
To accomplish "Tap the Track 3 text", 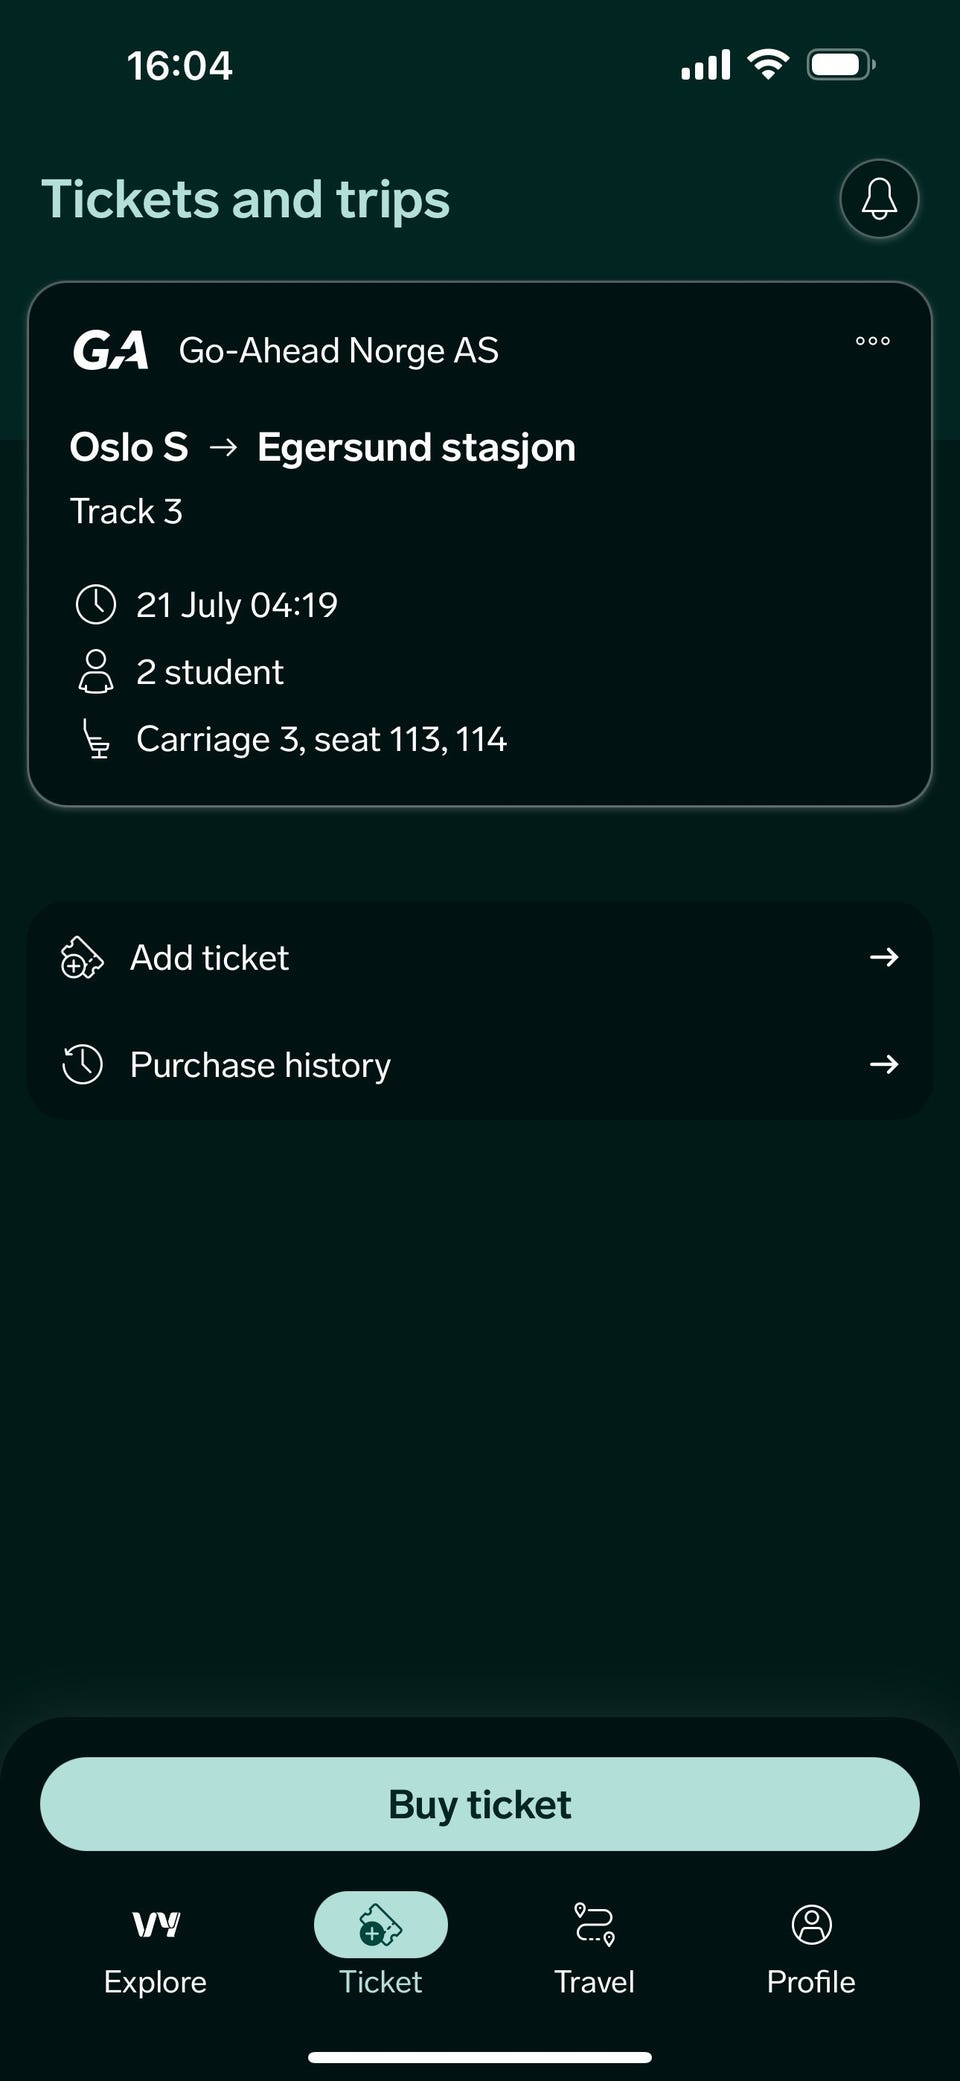I will click(x=126, y=511).
